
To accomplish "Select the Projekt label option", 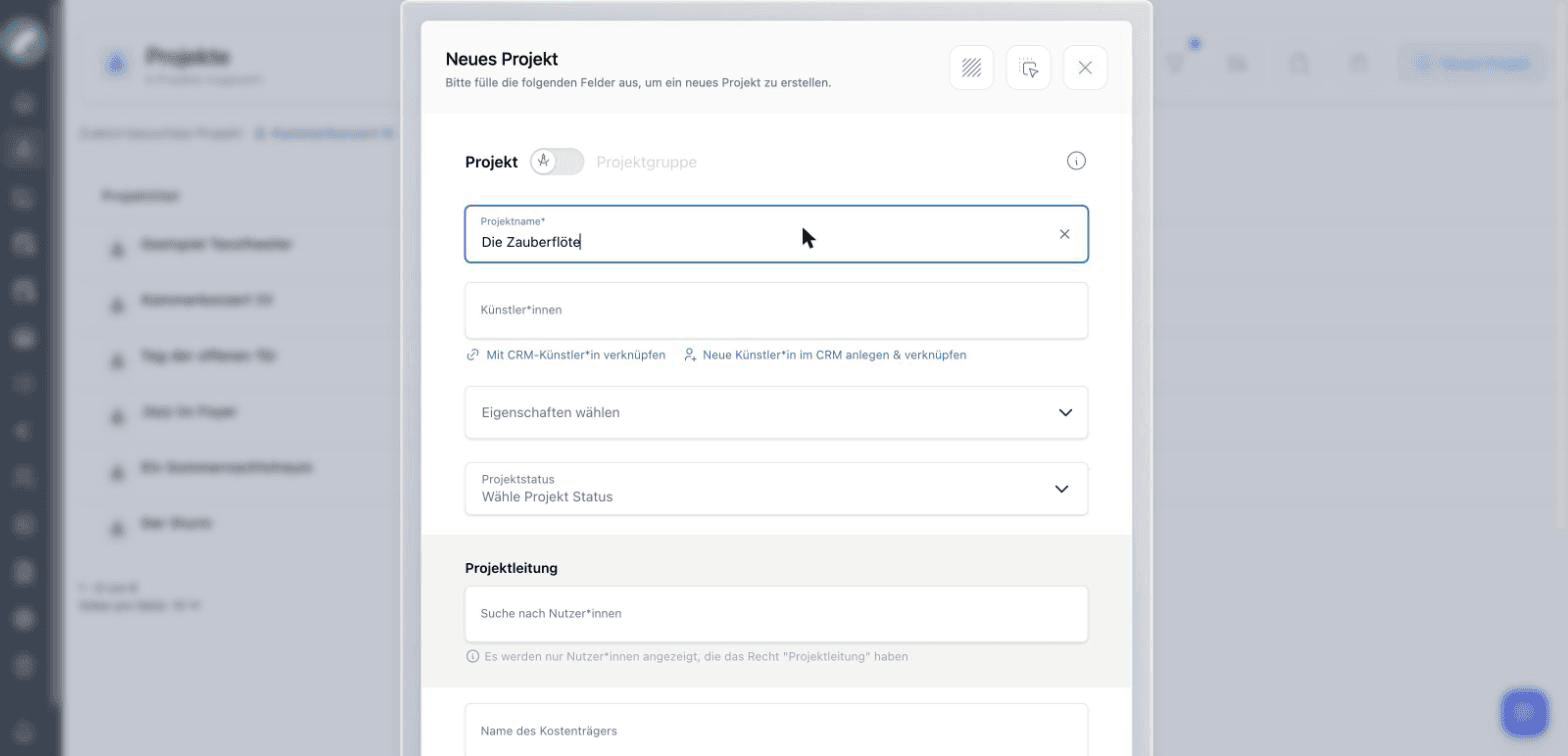I will pyautogui.click(x=491, y=162).
